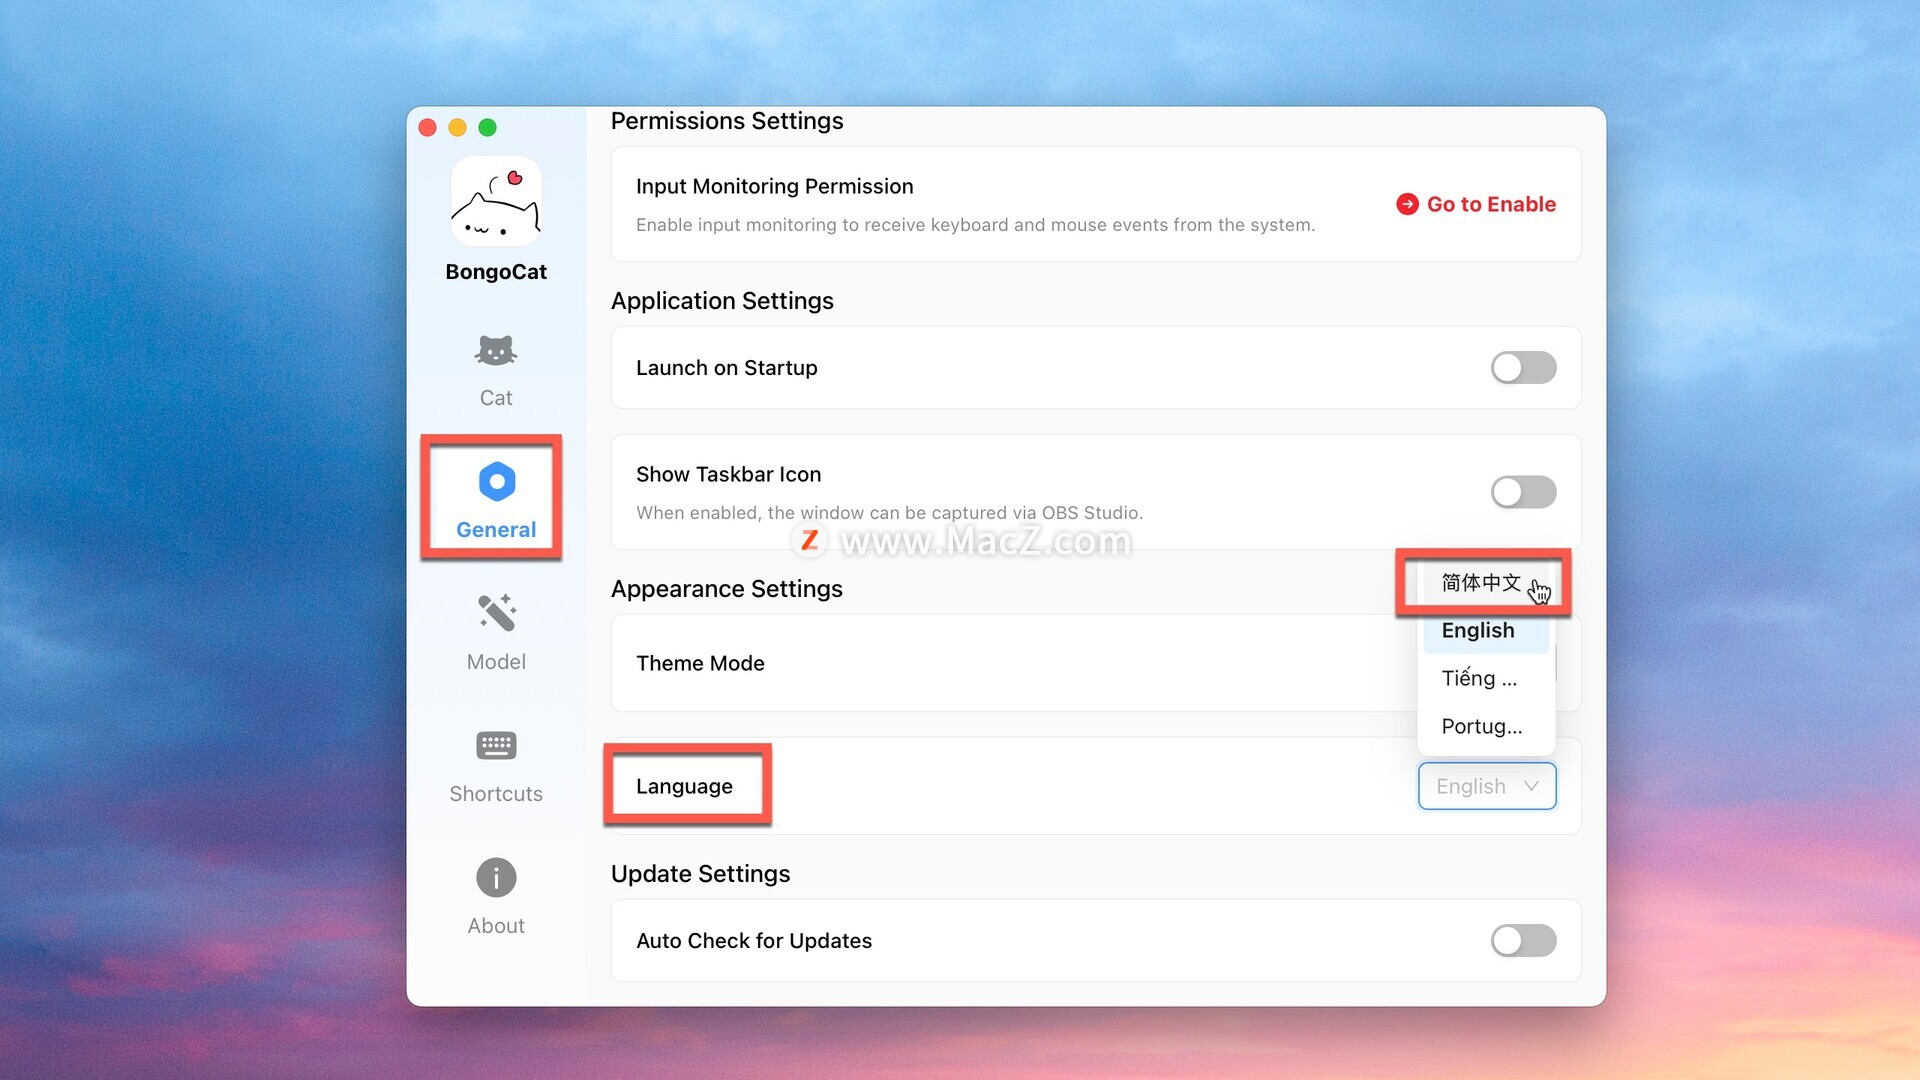Select Português option in the dropdown

[1482, 727]
